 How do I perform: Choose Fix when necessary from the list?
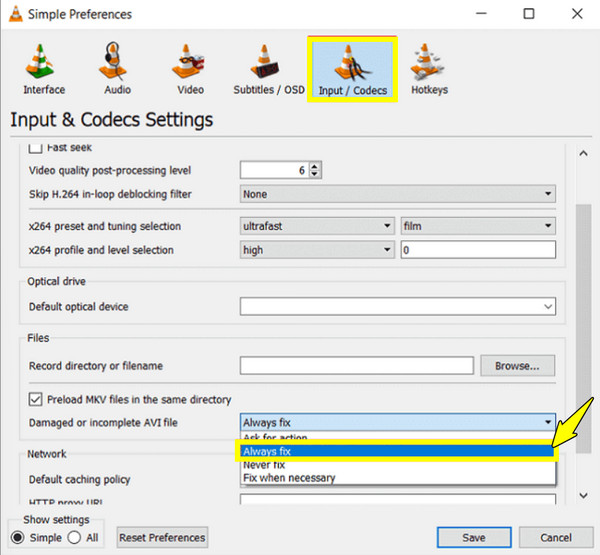click(x=398, y=478)
